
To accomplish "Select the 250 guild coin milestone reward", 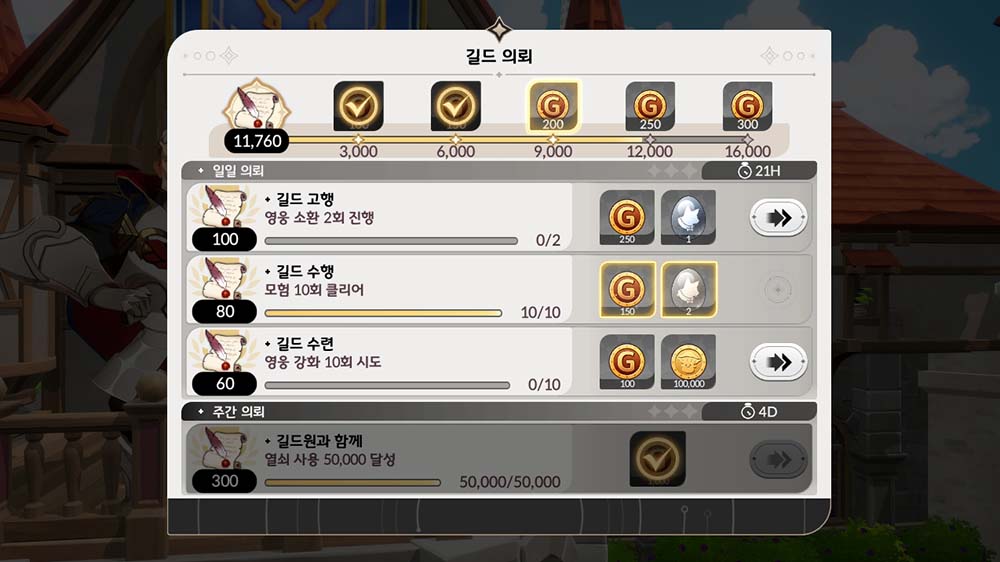I will [x=650, y=107].
